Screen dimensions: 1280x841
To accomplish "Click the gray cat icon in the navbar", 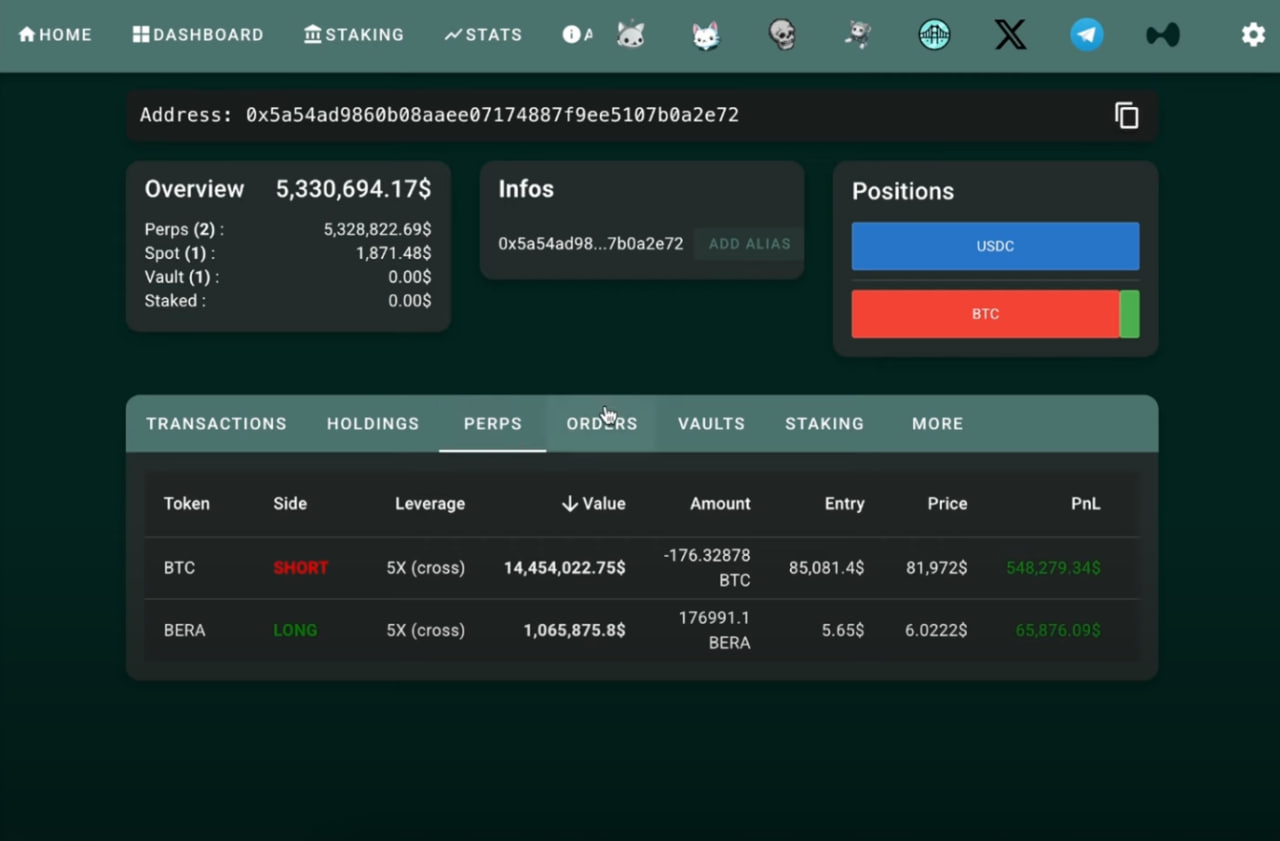I will point(631,35).
